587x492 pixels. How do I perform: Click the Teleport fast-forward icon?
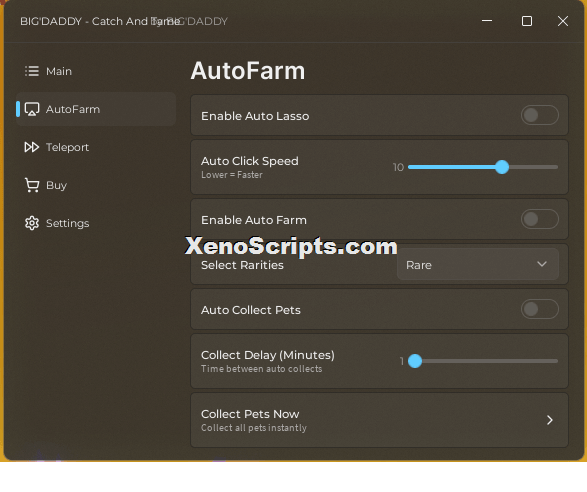[x=32, y=147]
